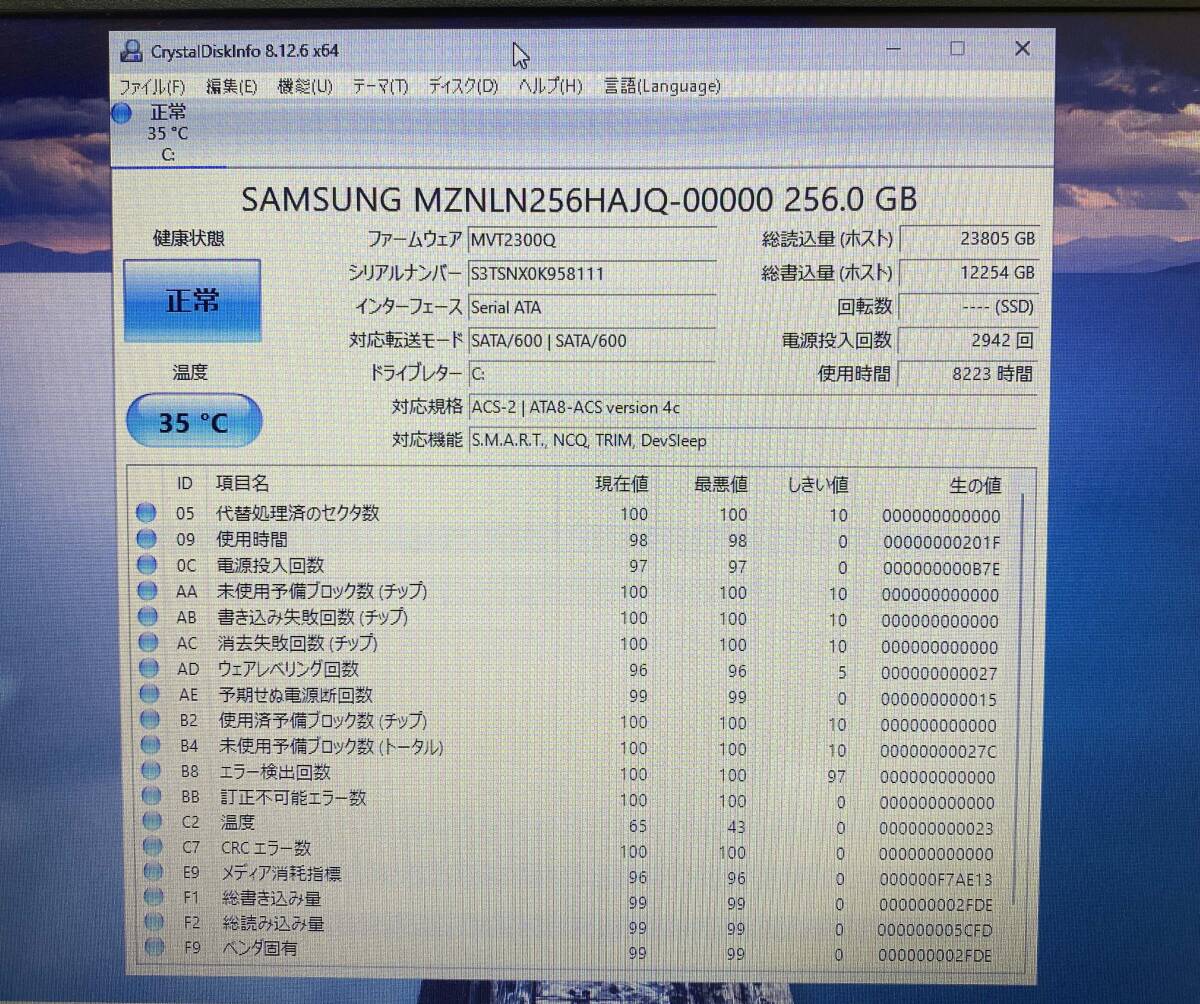Open the 編集 menu
This screenshot has height=1004, width=1200.
pos(231,87)
